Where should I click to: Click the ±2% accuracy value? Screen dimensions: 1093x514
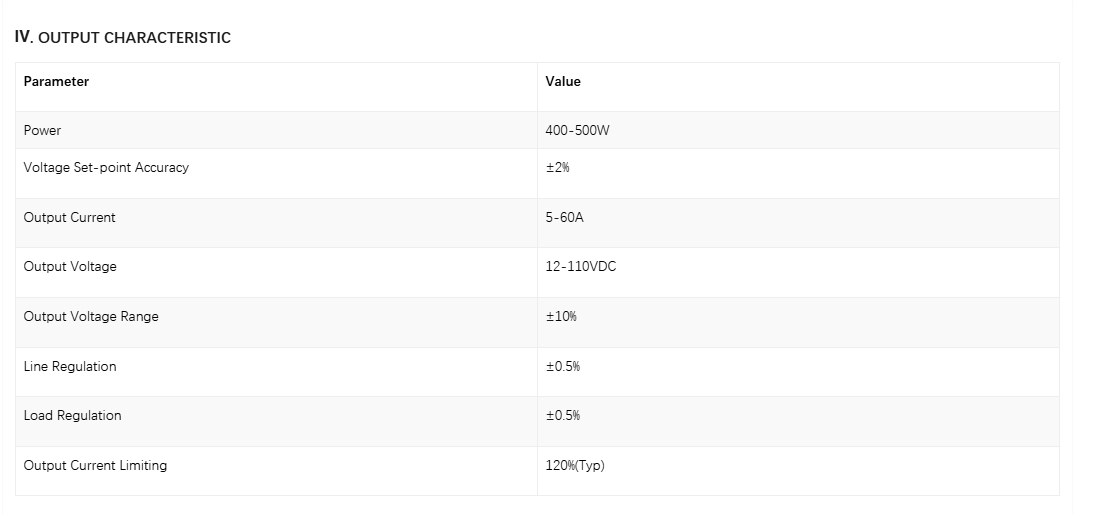click(x=558, y=167)
